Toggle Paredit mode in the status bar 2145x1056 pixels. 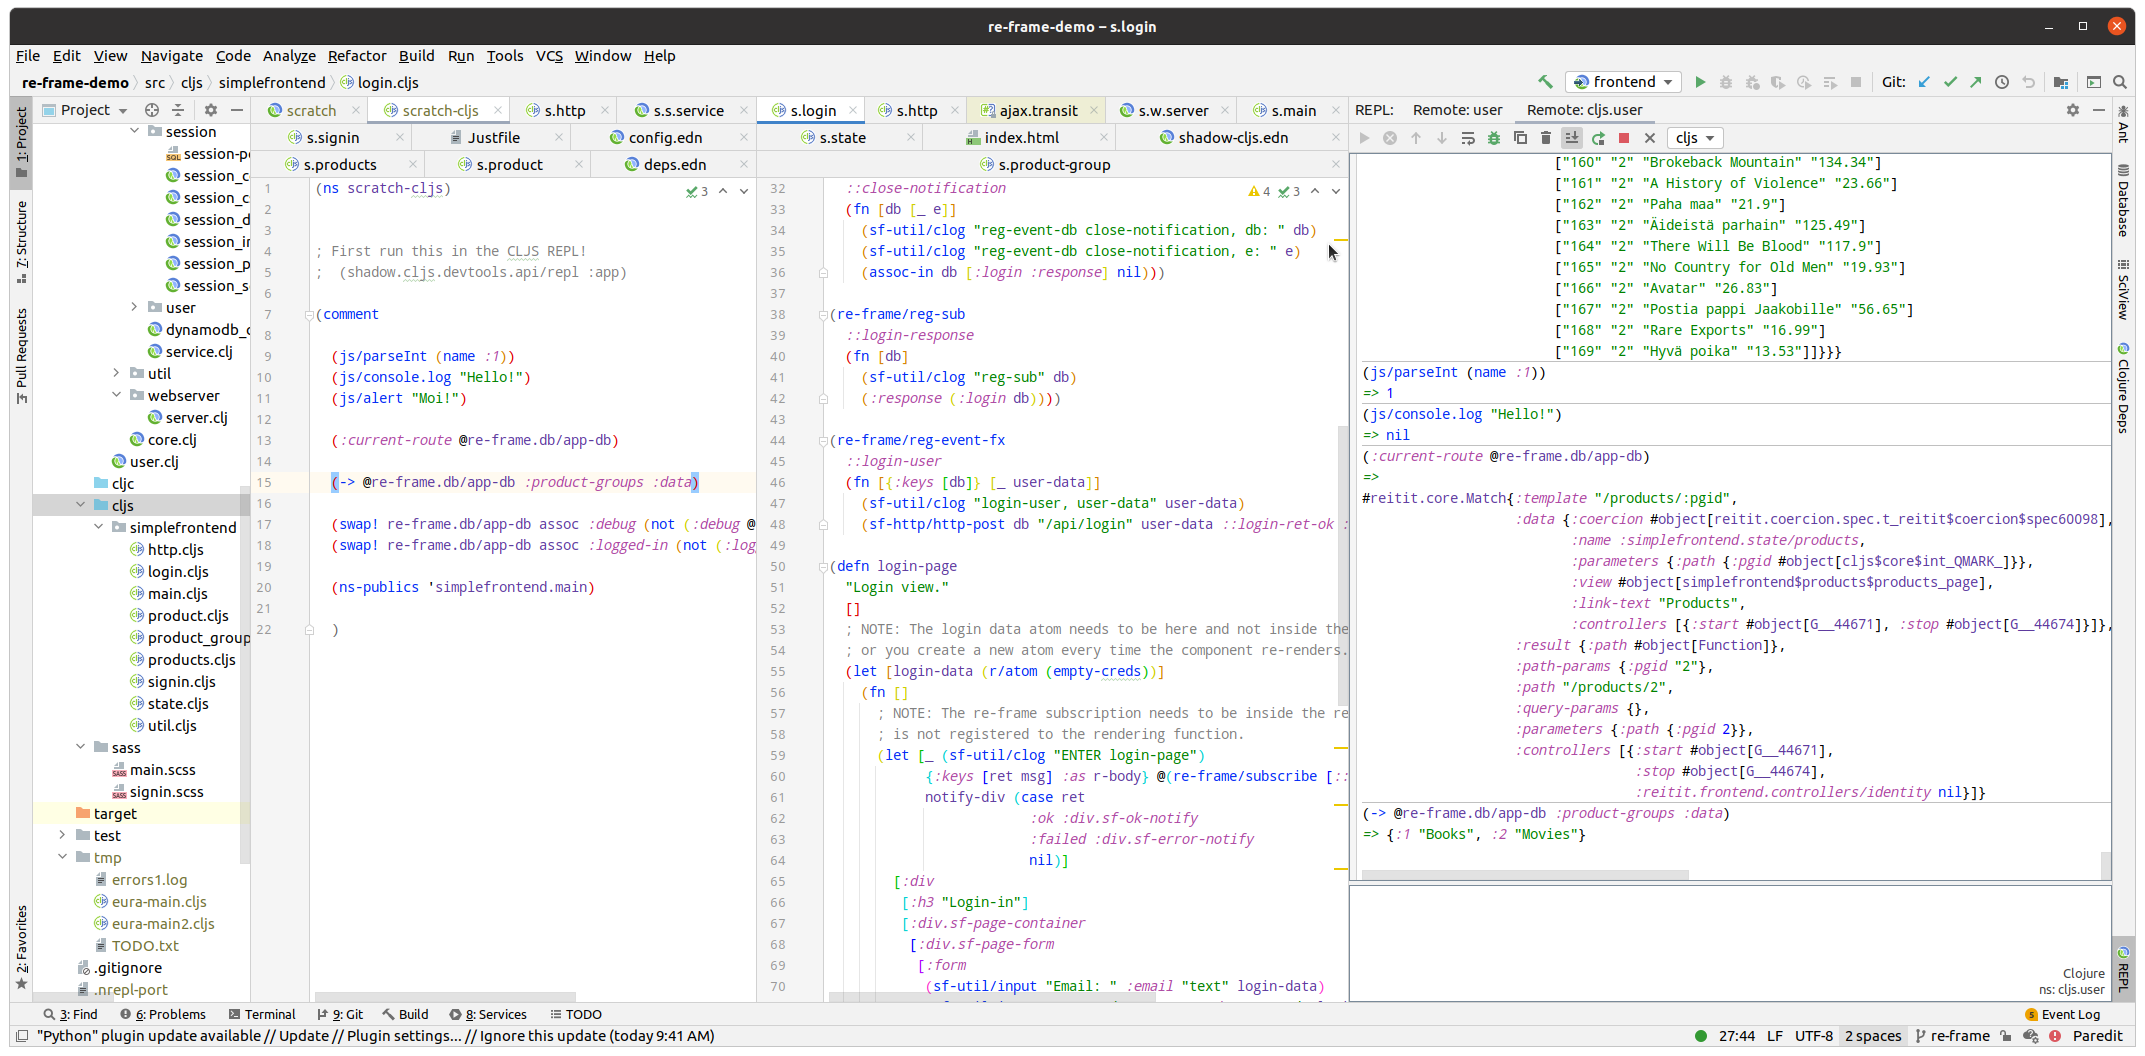2096,1036
